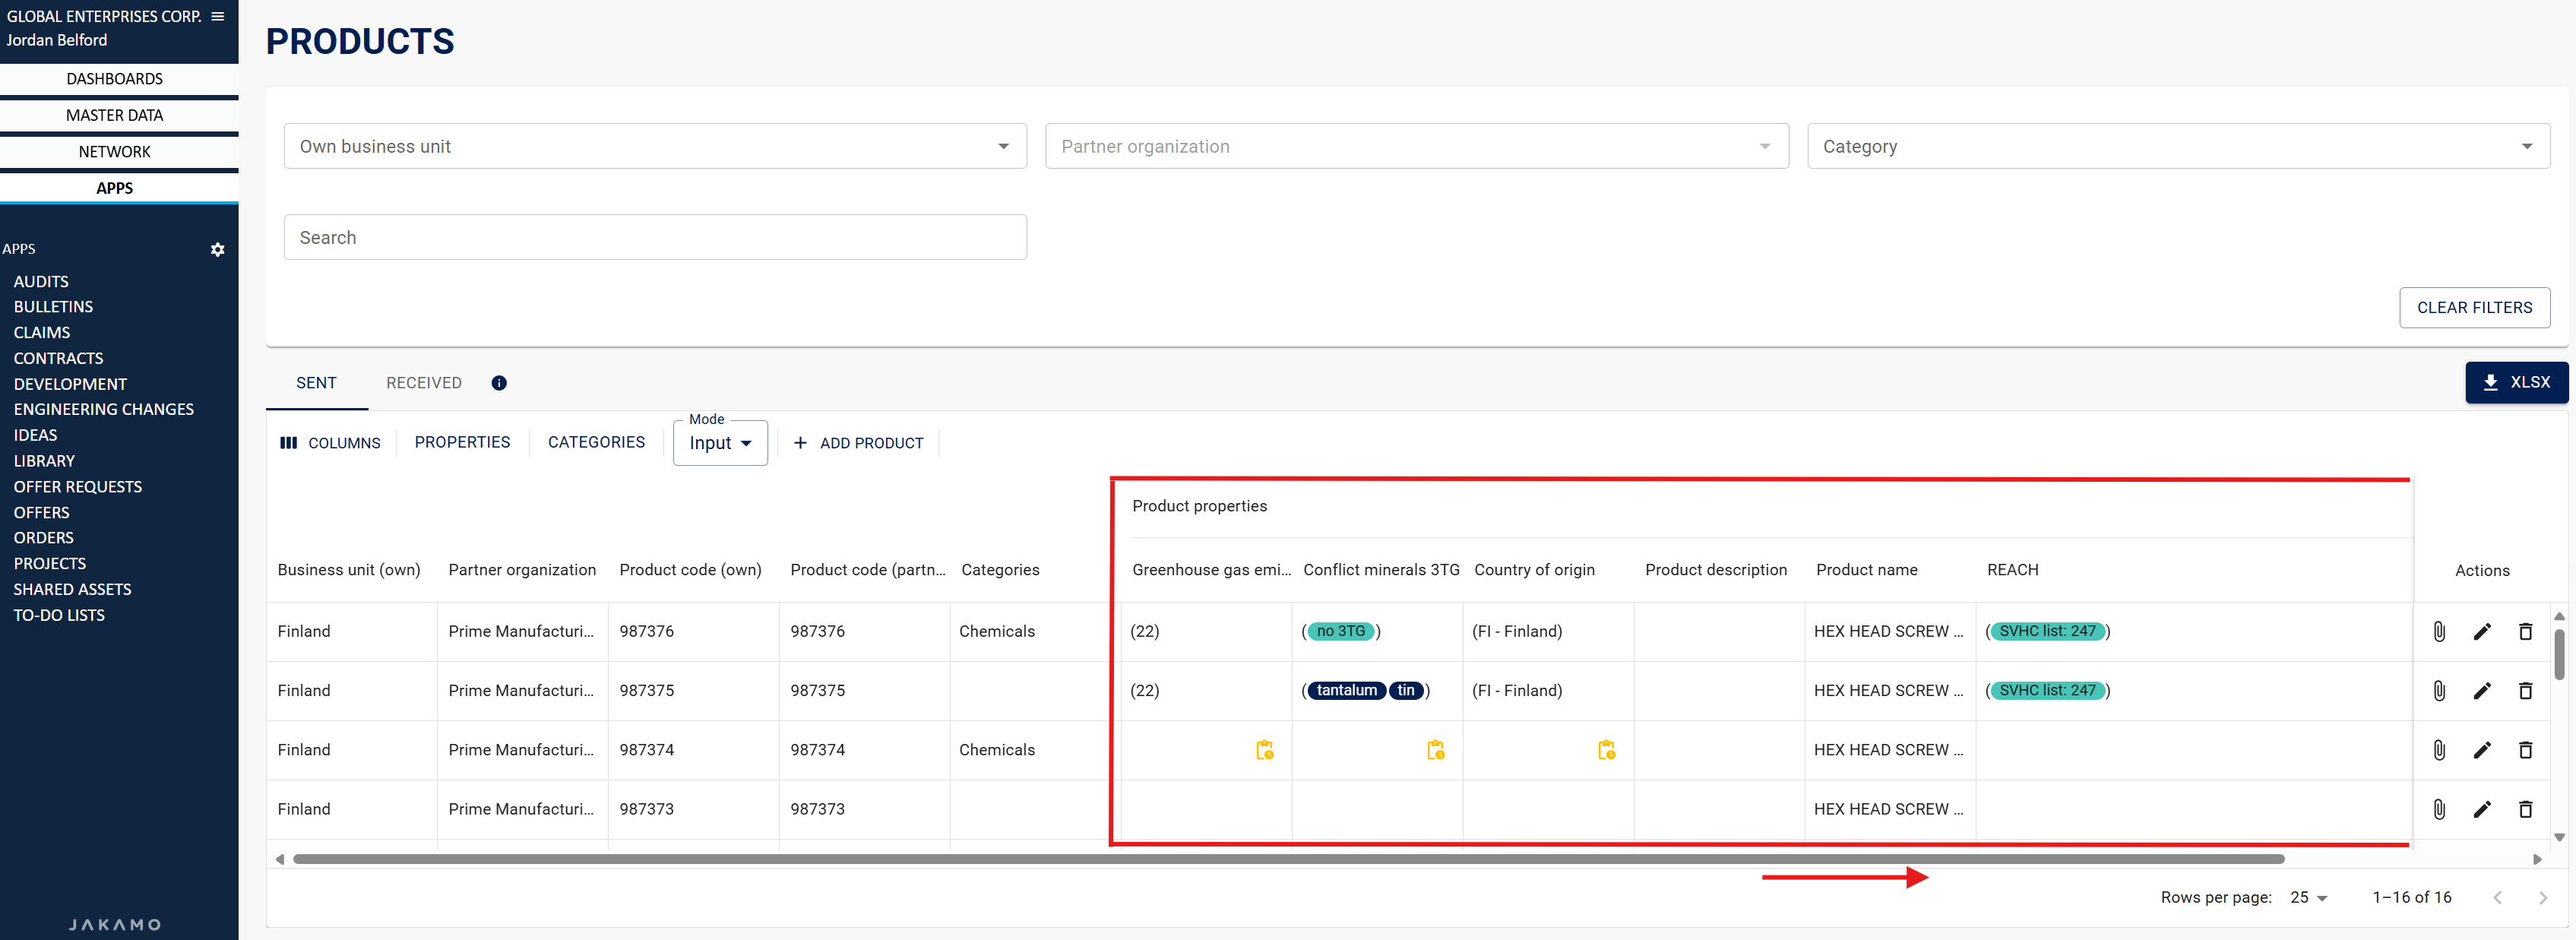The image size is (2576, 940).
Task: Edit product 987375 with pencil icon
Action: coord(2482,690)
